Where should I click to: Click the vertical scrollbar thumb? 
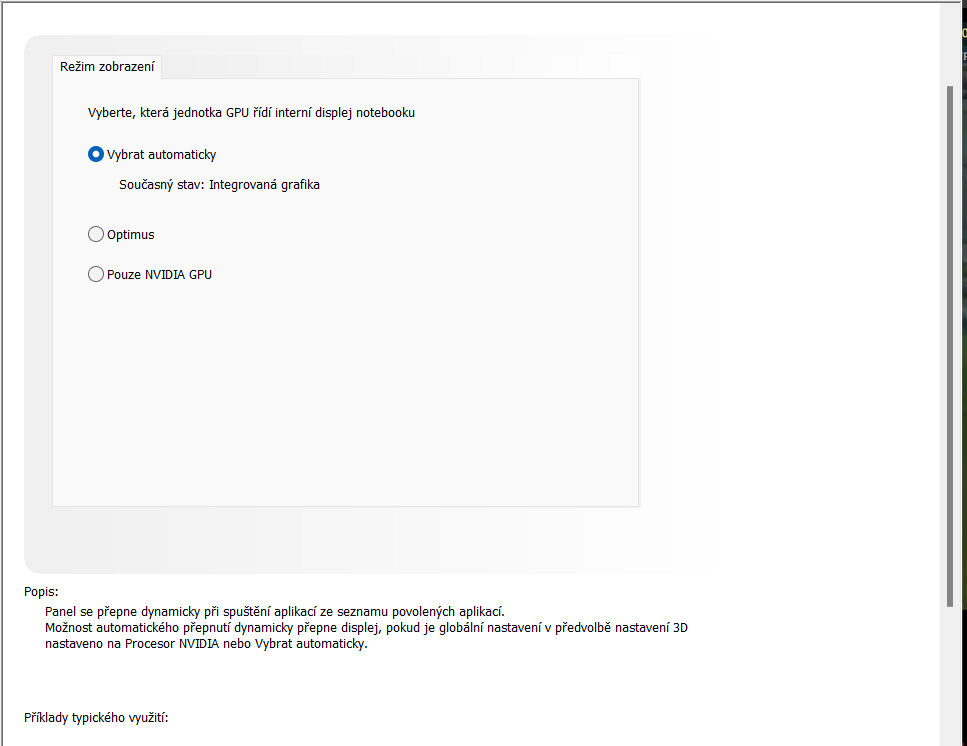pos(950,340)
